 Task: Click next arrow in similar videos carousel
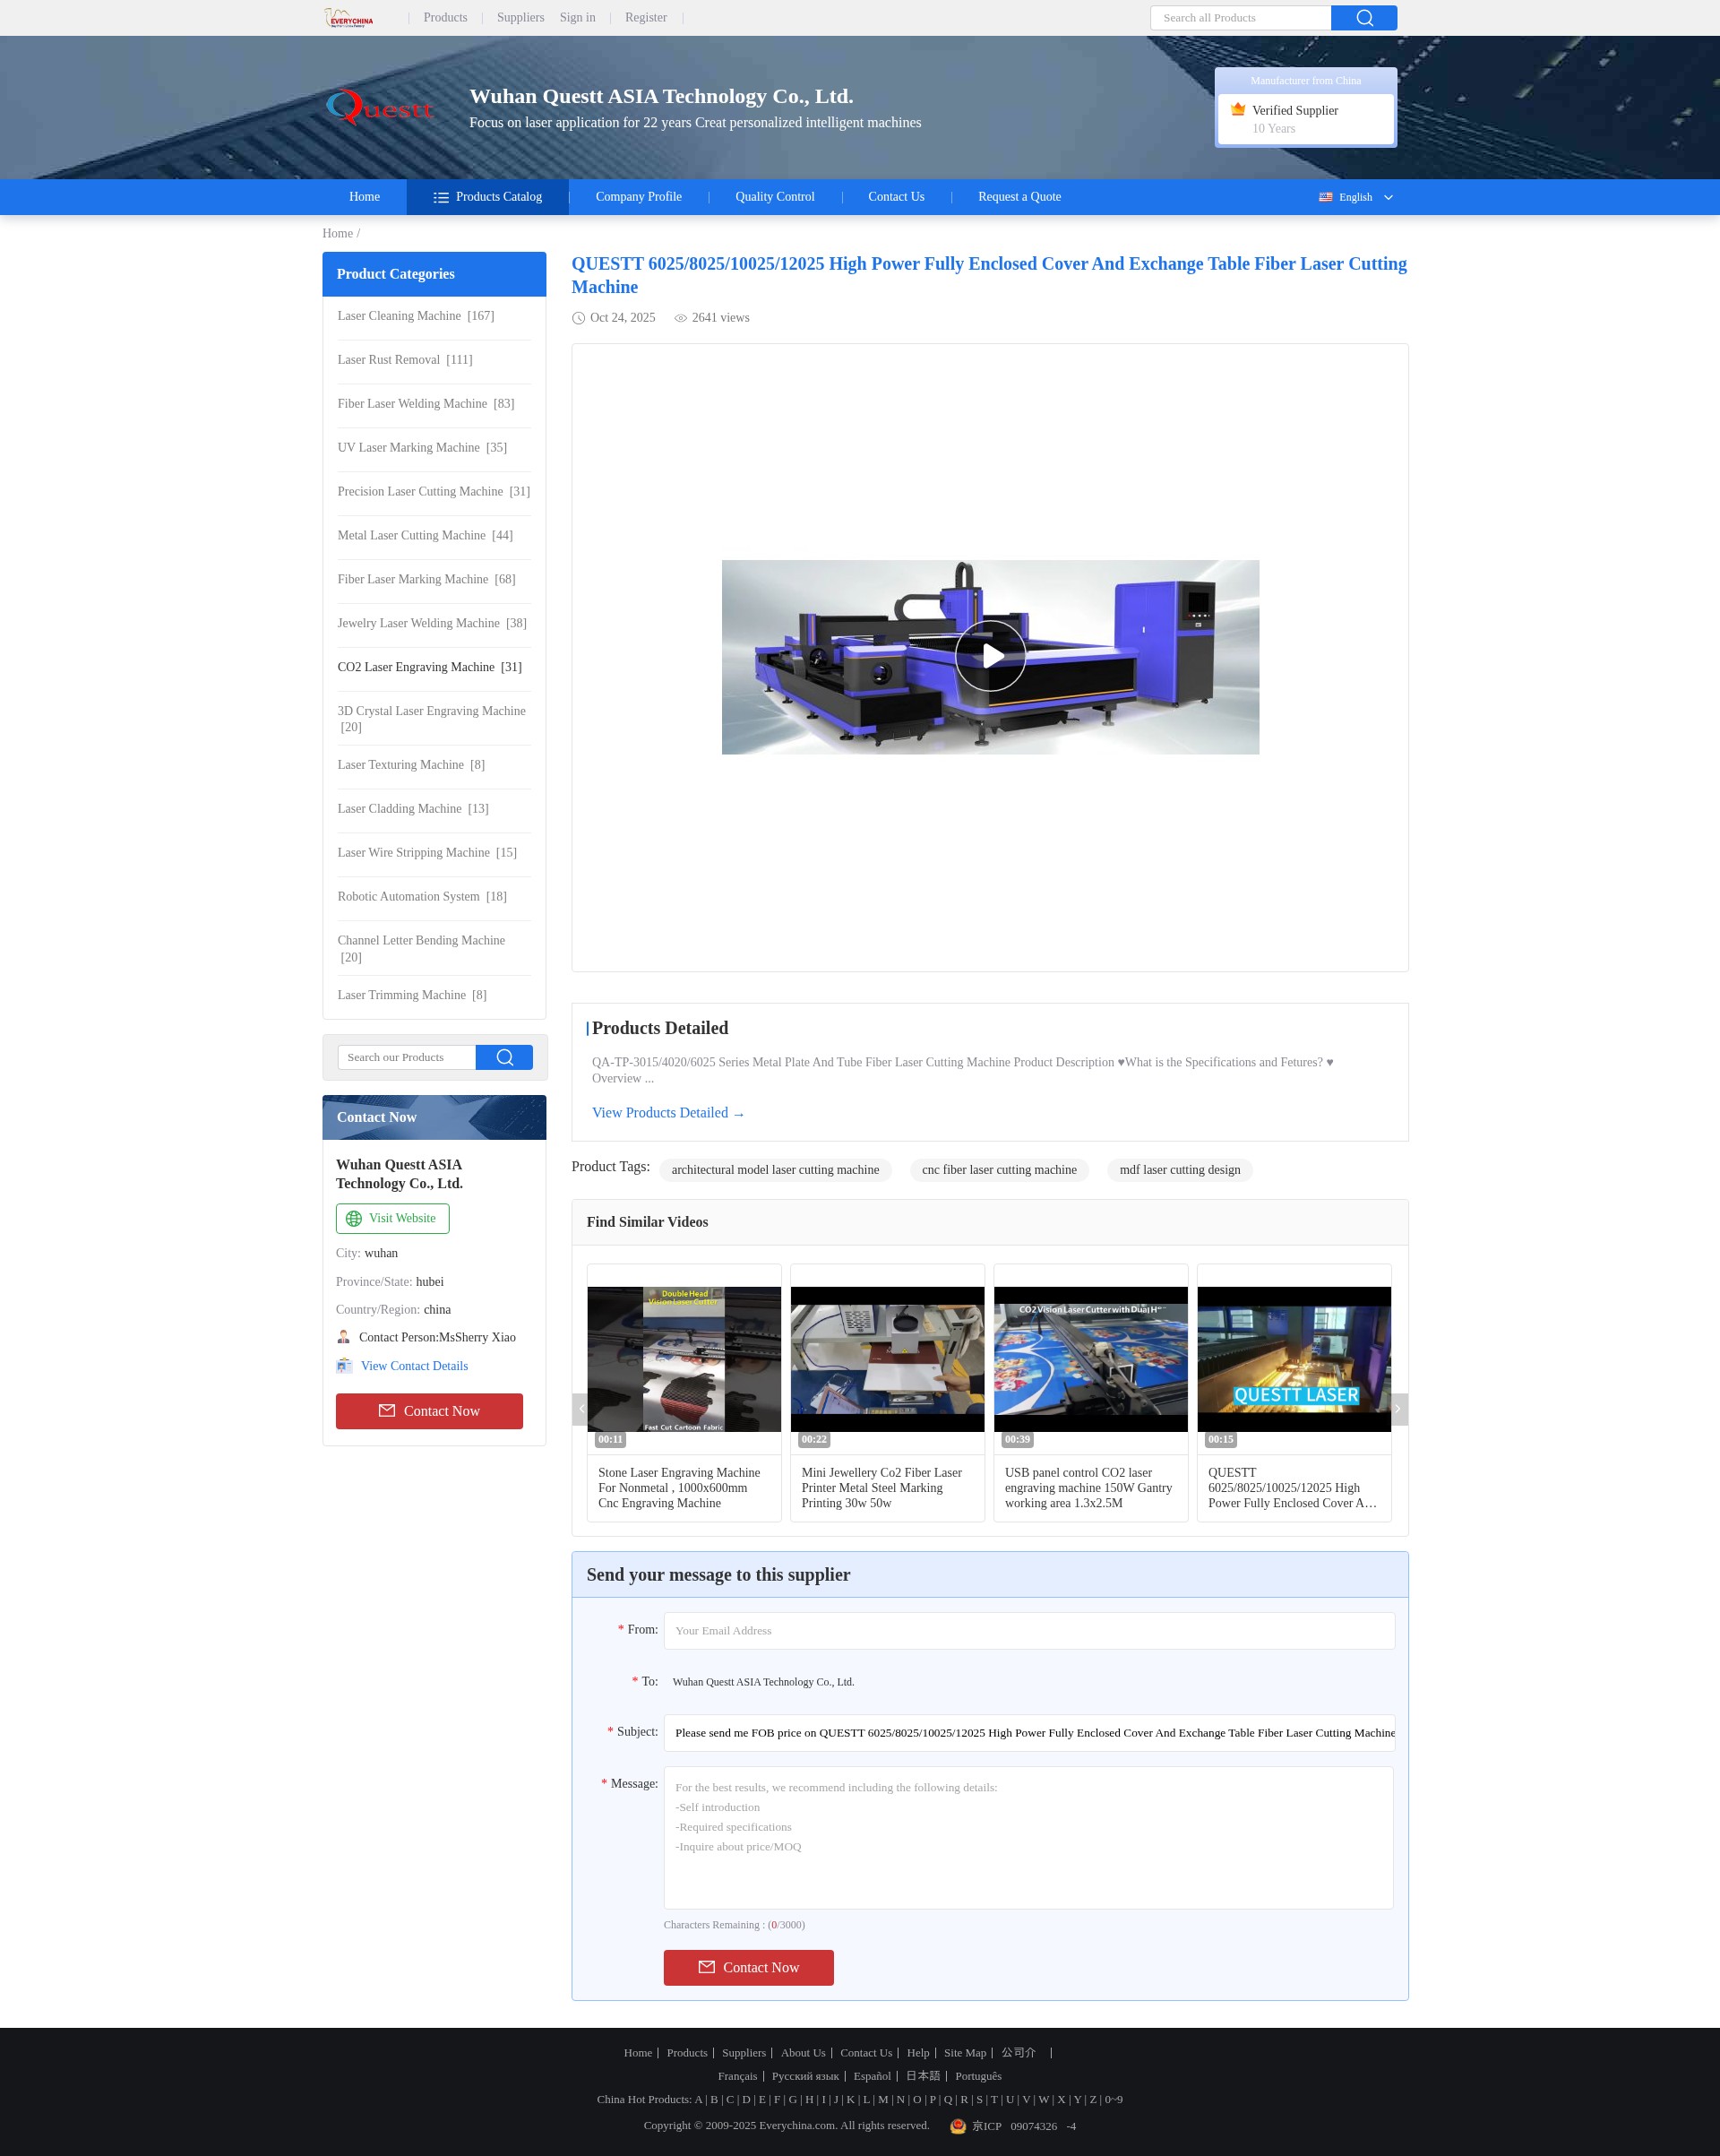click(x=1399, y=1409)
